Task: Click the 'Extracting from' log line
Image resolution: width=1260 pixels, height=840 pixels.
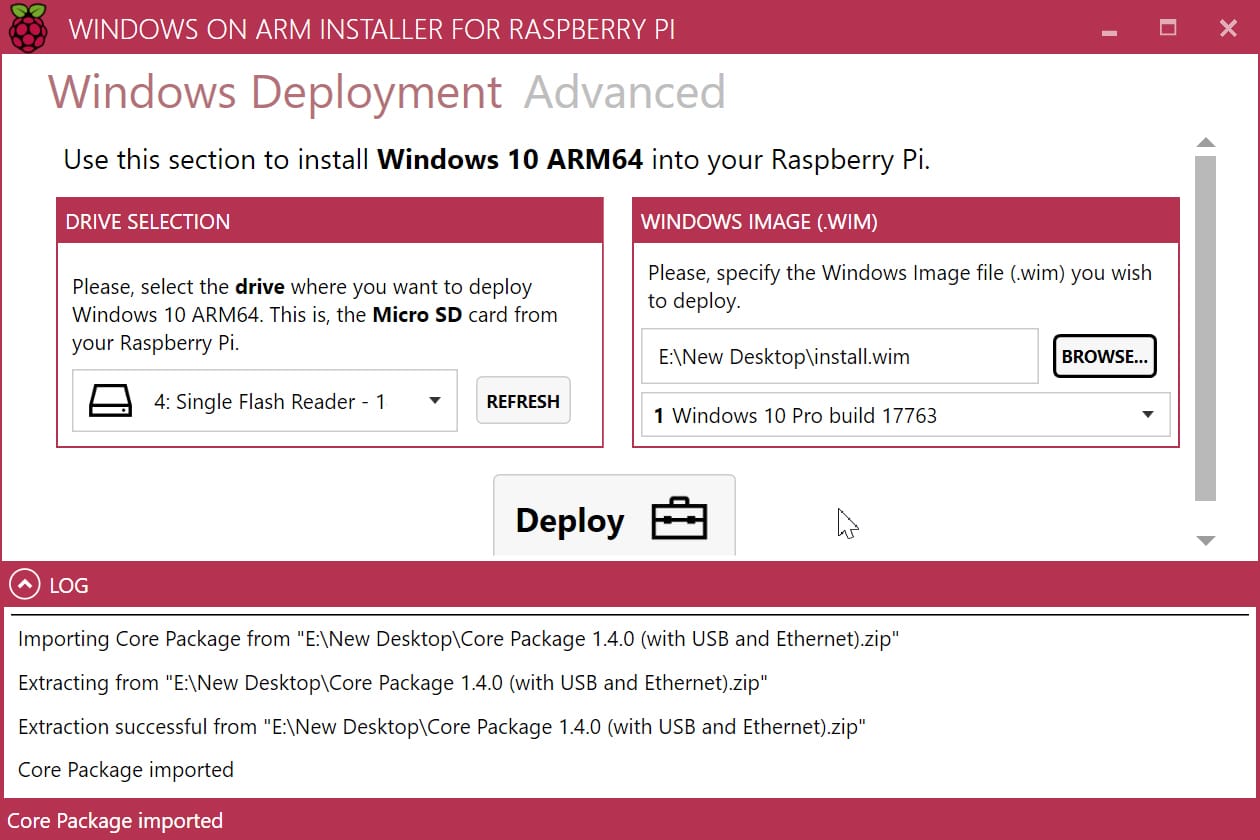Action: (392, 682)
